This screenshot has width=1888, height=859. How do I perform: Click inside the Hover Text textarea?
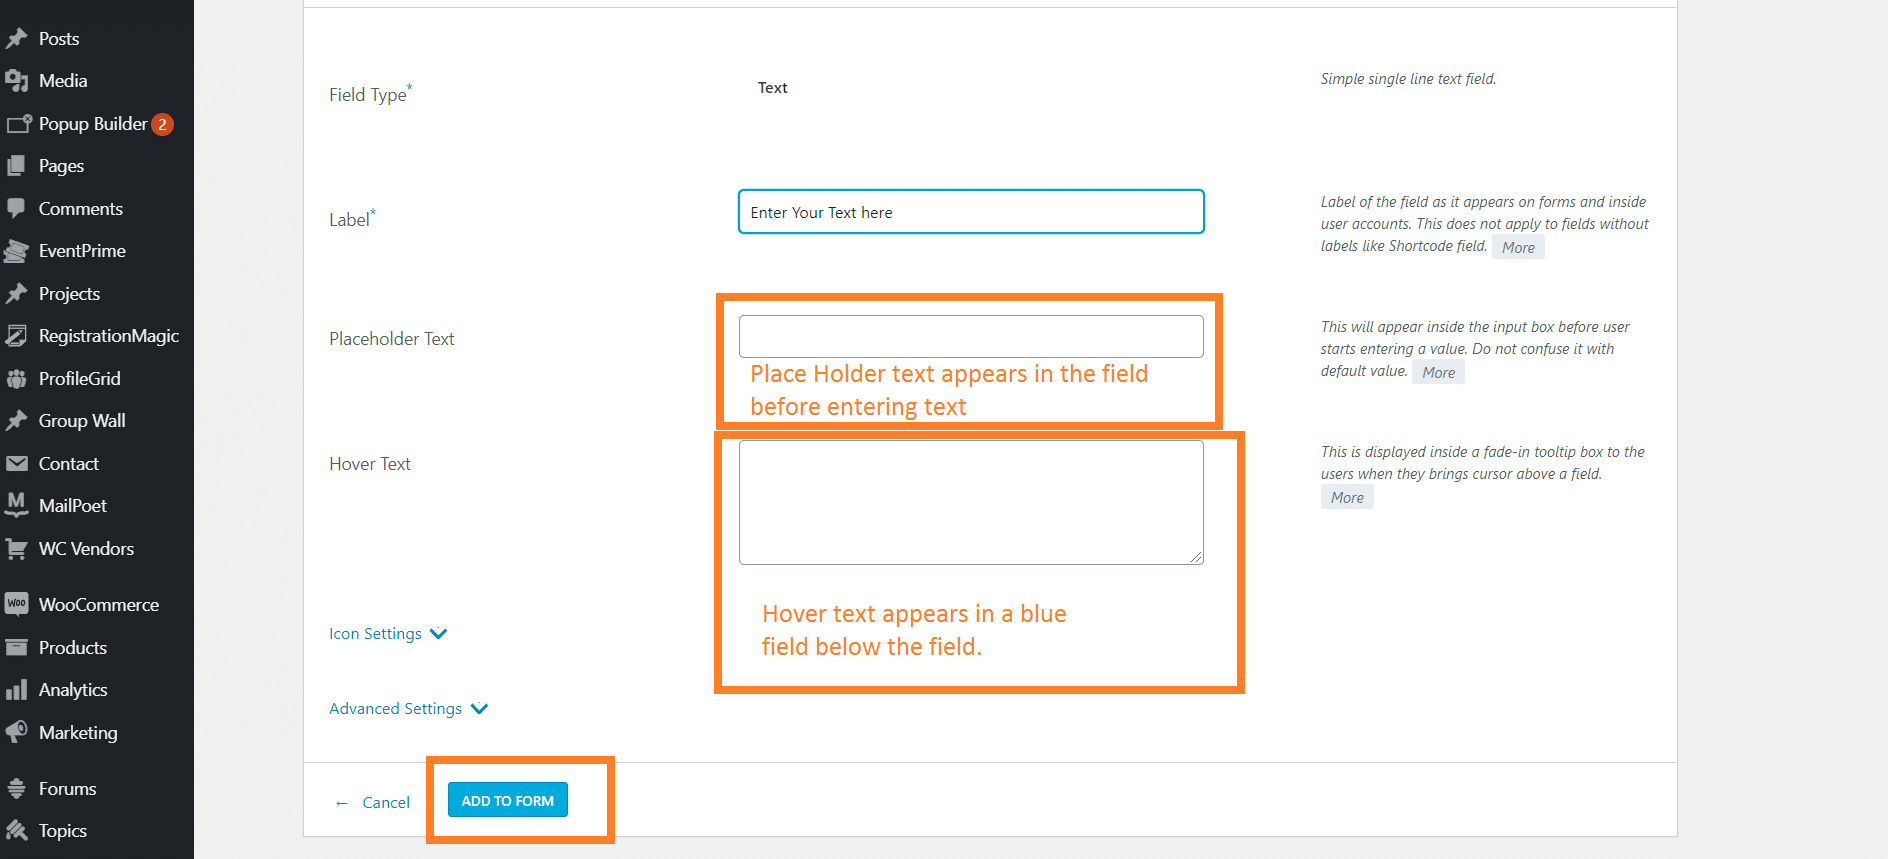[970, 502]
